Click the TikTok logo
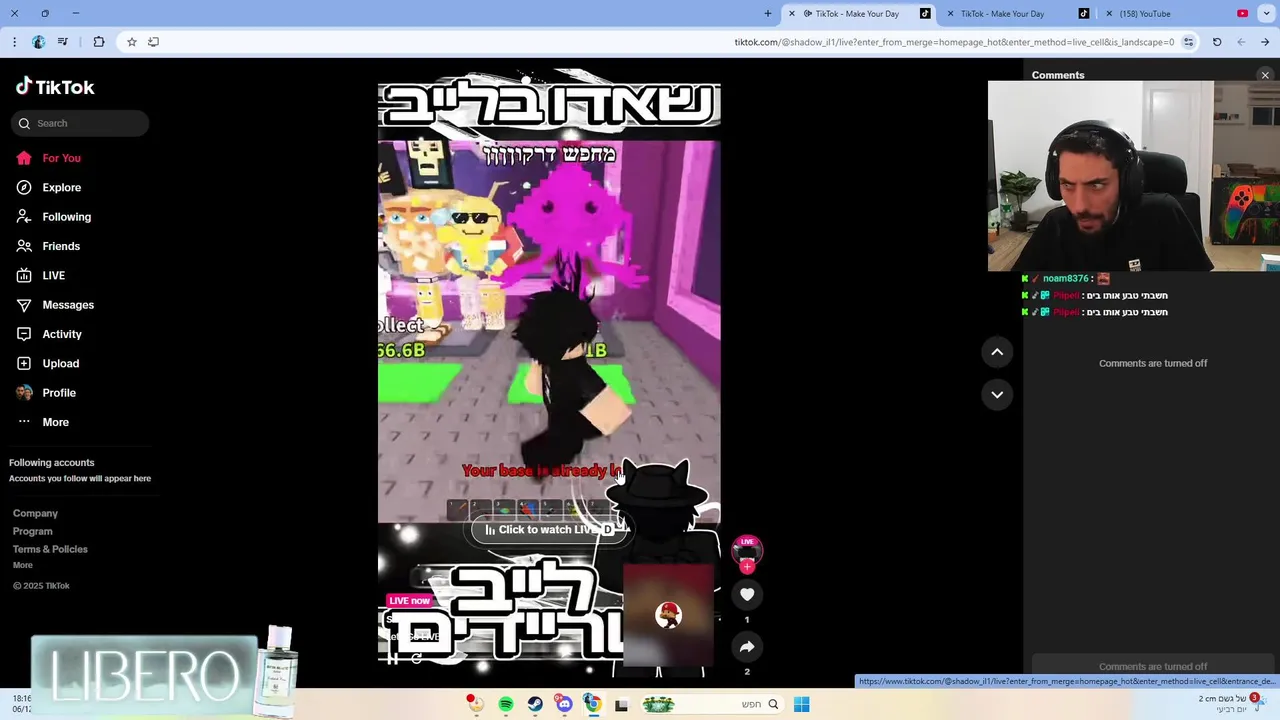Screen dimensions: 1280x720 coord(55,87)
